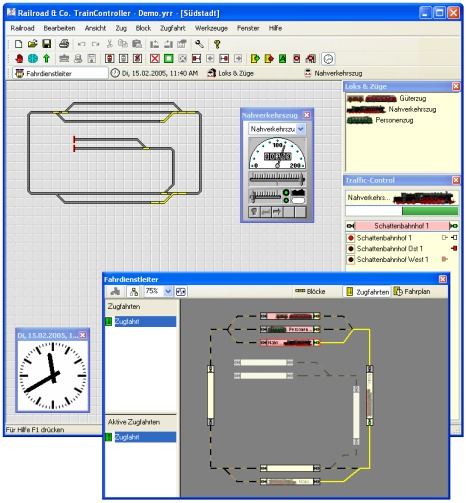Toggle the Schattenbahnhof 1 red indicator
The image size is (466, 503).
click(351, 238)
